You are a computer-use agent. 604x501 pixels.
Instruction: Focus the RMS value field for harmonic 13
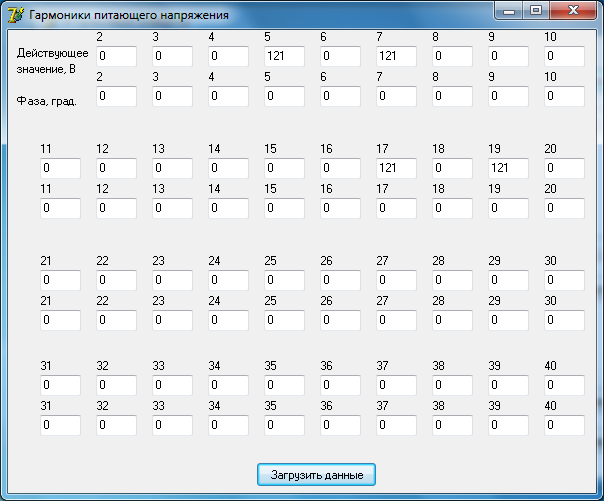click(x=172, y=168)
